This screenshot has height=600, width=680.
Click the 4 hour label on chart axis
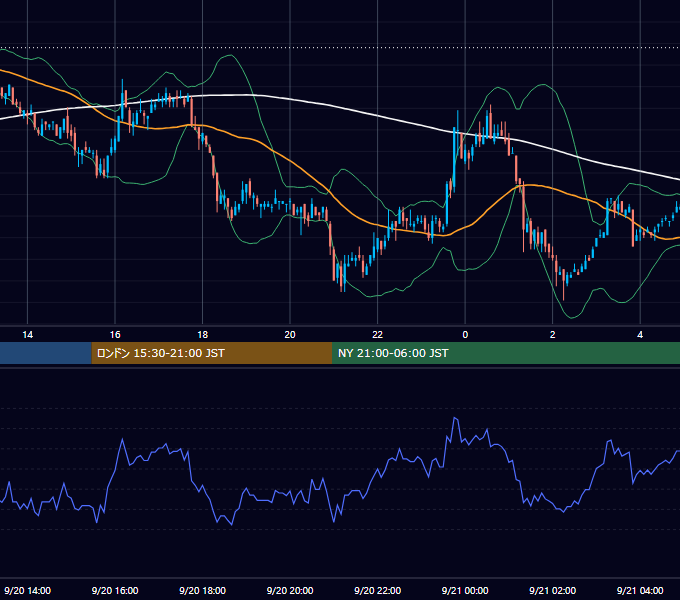pyautogui.click(x=640, y=335)
